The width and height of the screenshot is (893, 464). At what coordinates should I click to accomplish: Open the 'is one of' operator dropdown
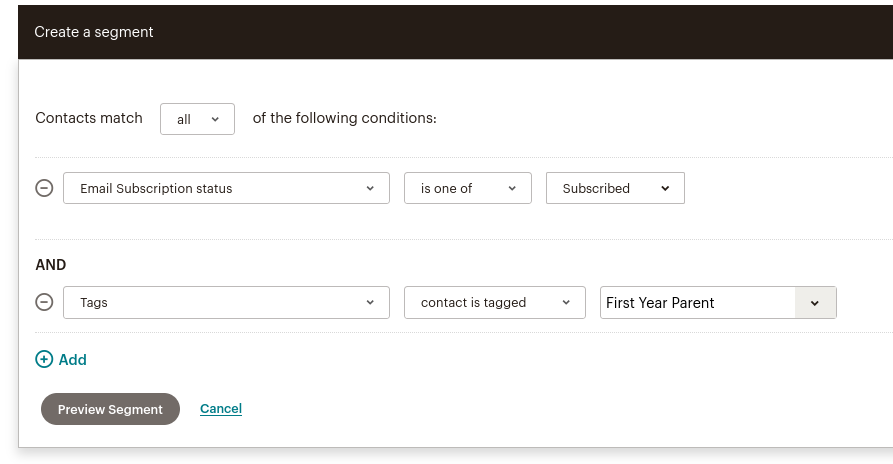[467, 188]
